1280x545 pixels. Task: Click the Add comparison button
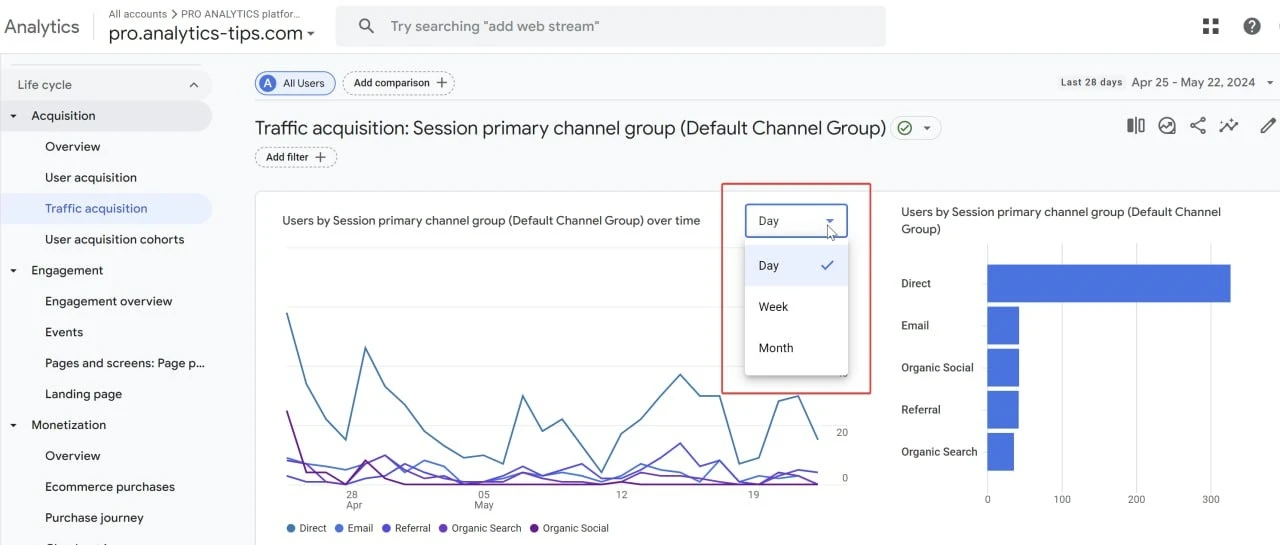399,83
